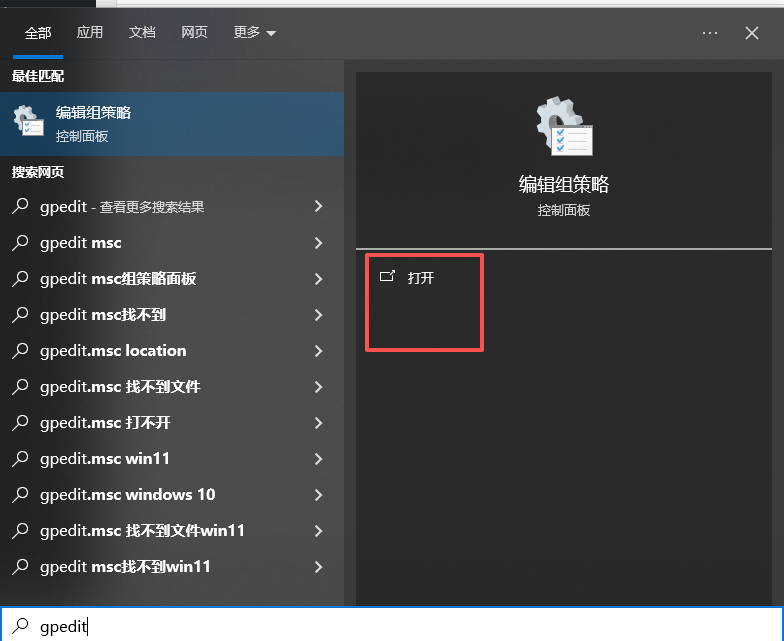784x641 pixels.
Task: Switch to the 网页 tab
Action: [194, 33]
